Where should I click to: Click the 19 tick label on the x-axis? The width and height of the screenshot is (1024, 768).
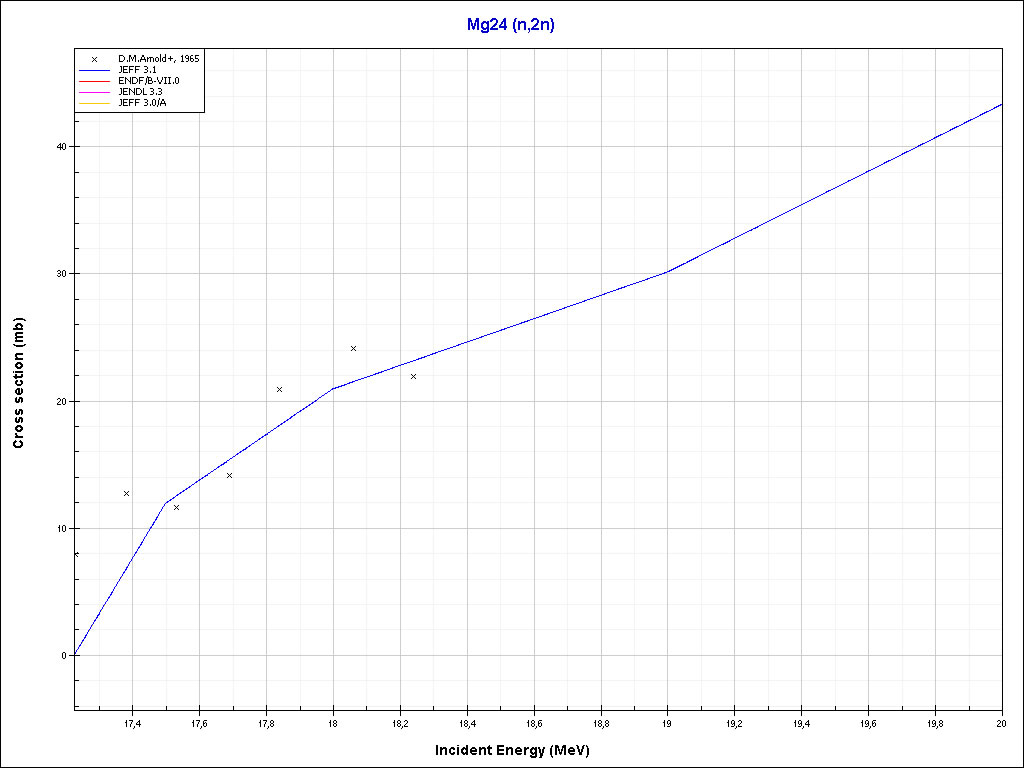click(x=668, y=723)
